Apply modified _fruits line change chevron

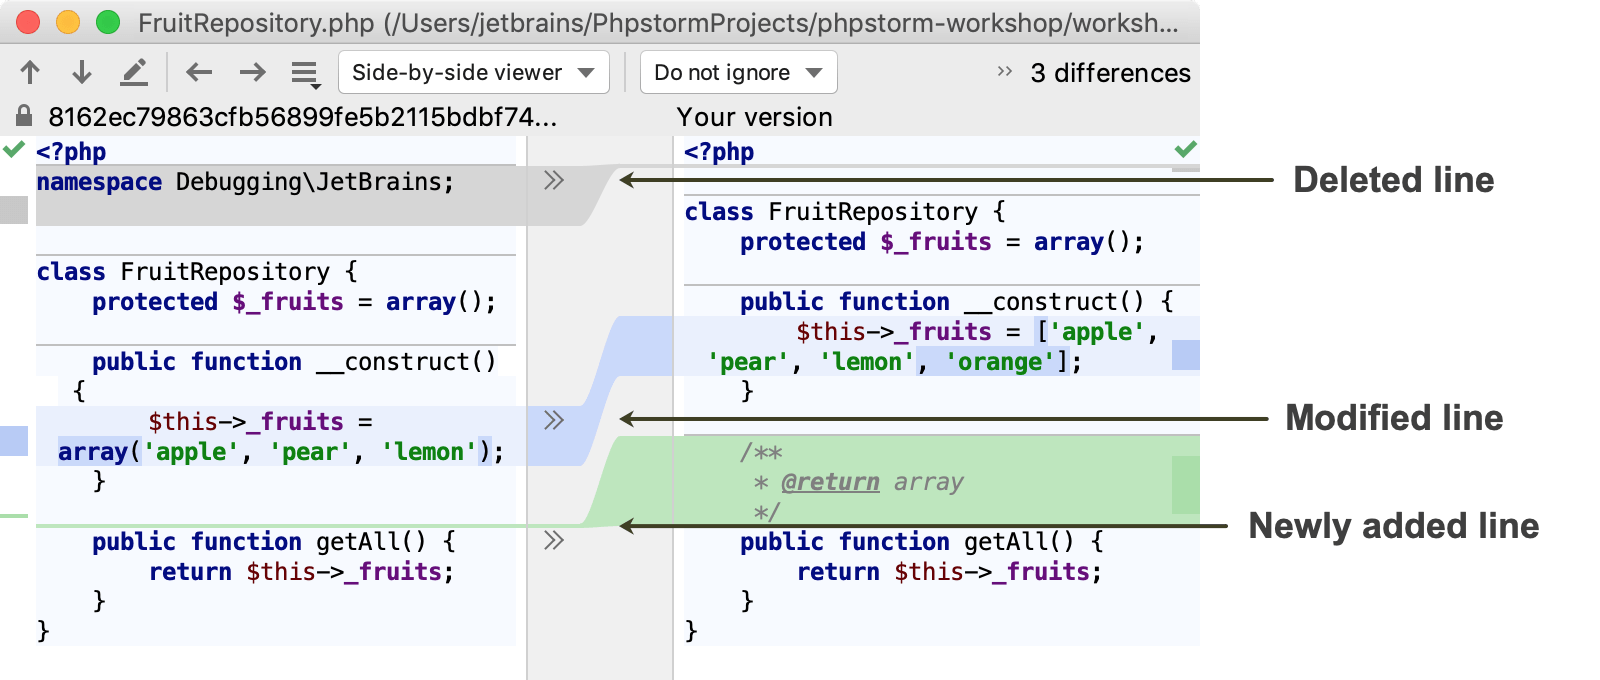(x=554, y=420)
